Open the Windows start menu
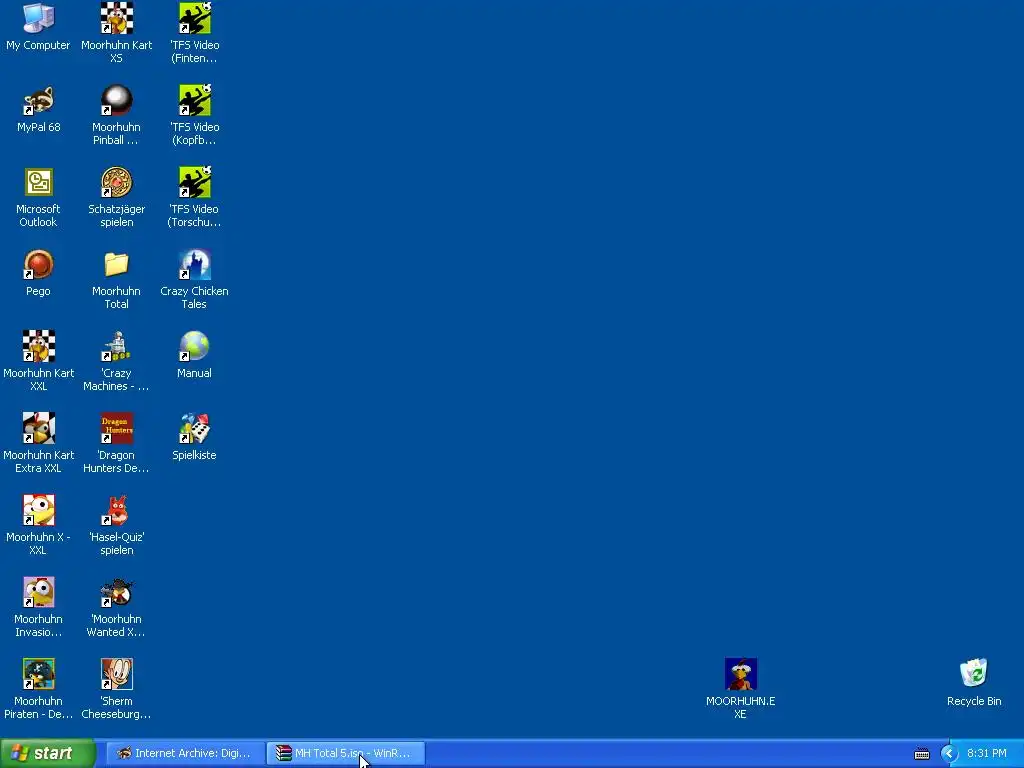 [x=48, y=753]
